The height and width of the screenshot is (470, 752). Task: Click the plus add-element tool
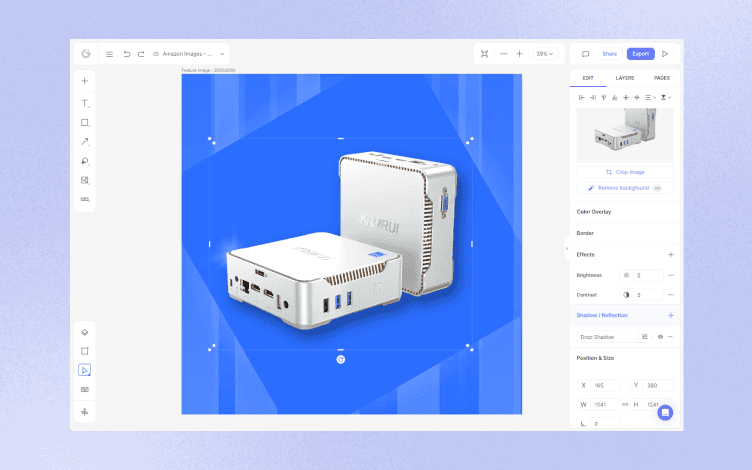point(84,81)
